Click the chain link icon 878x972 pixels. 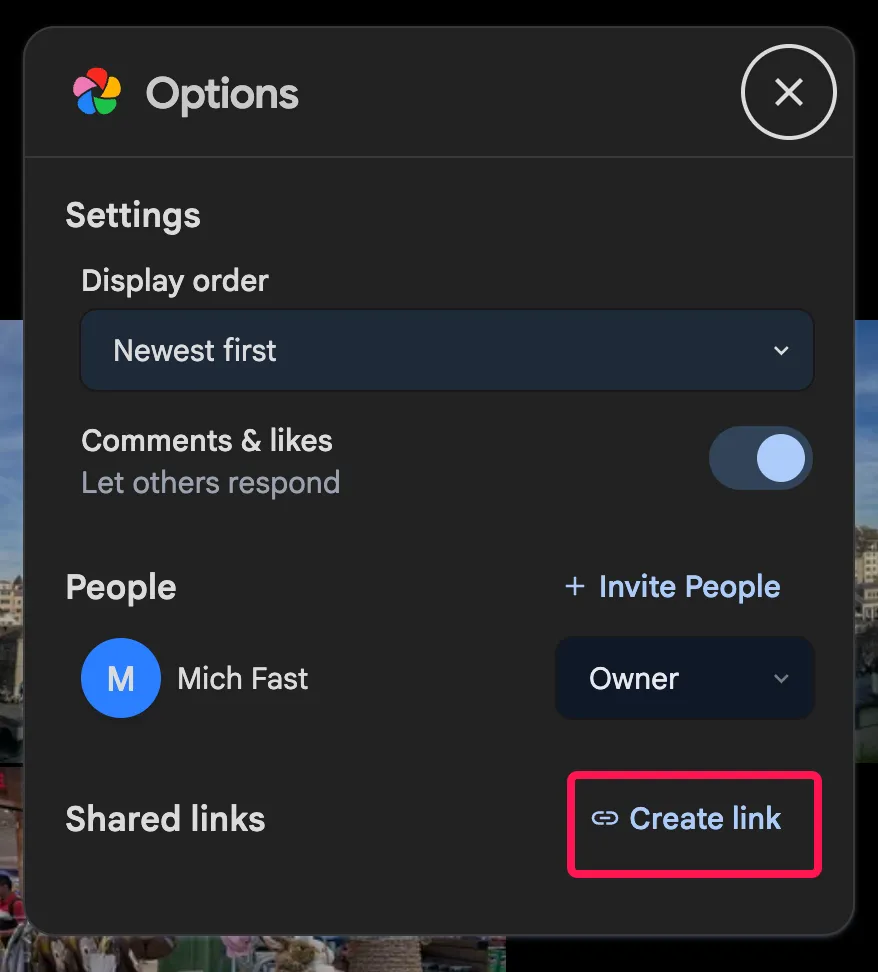point(604,819)
